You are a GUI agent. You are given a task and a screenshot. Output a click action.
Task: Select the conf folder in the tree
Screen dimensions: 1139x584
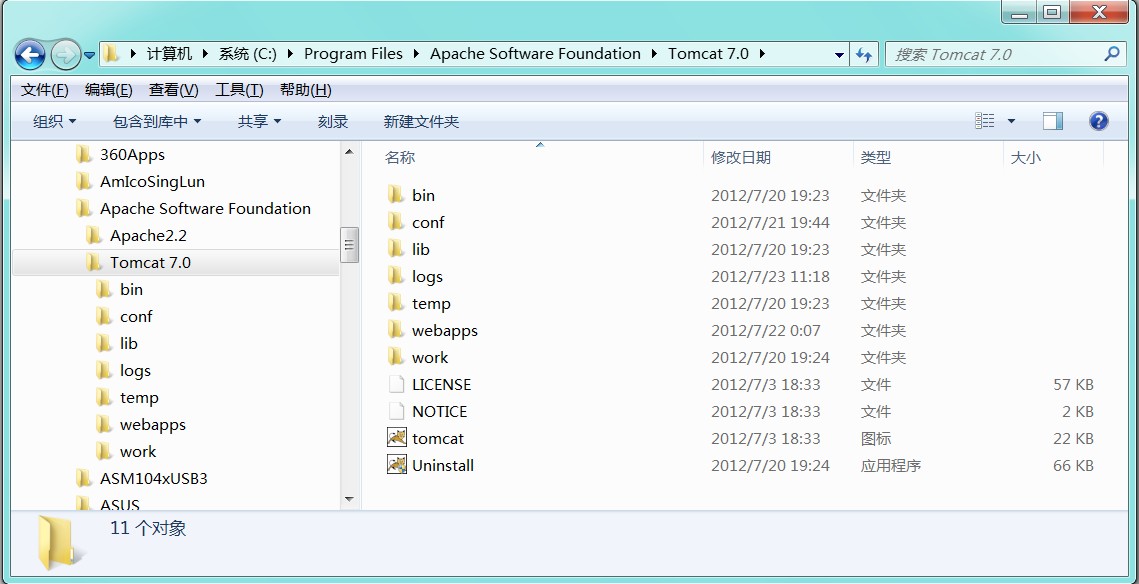pyautogui.click(x=136, y=317)
